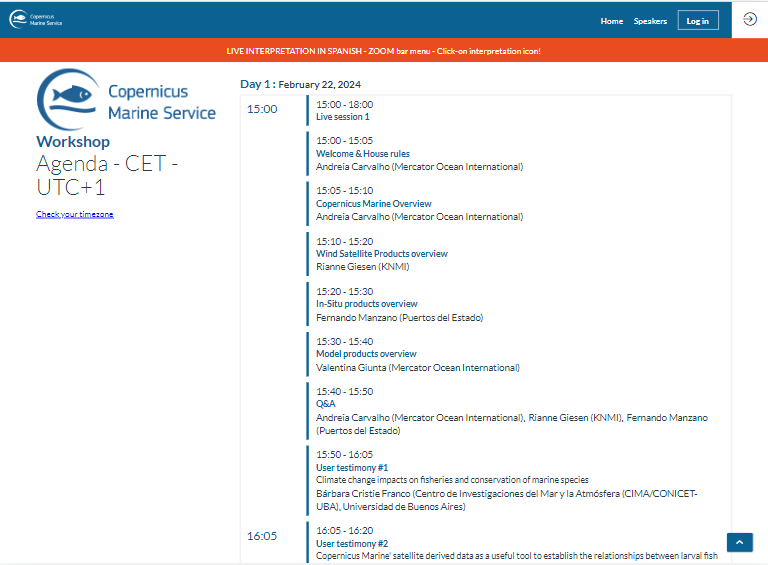This screenshot has height=565, width=768.
Task: Click speaker Andreia Carvalho under Welcome & House rules
Action: [x=419, y=167]
